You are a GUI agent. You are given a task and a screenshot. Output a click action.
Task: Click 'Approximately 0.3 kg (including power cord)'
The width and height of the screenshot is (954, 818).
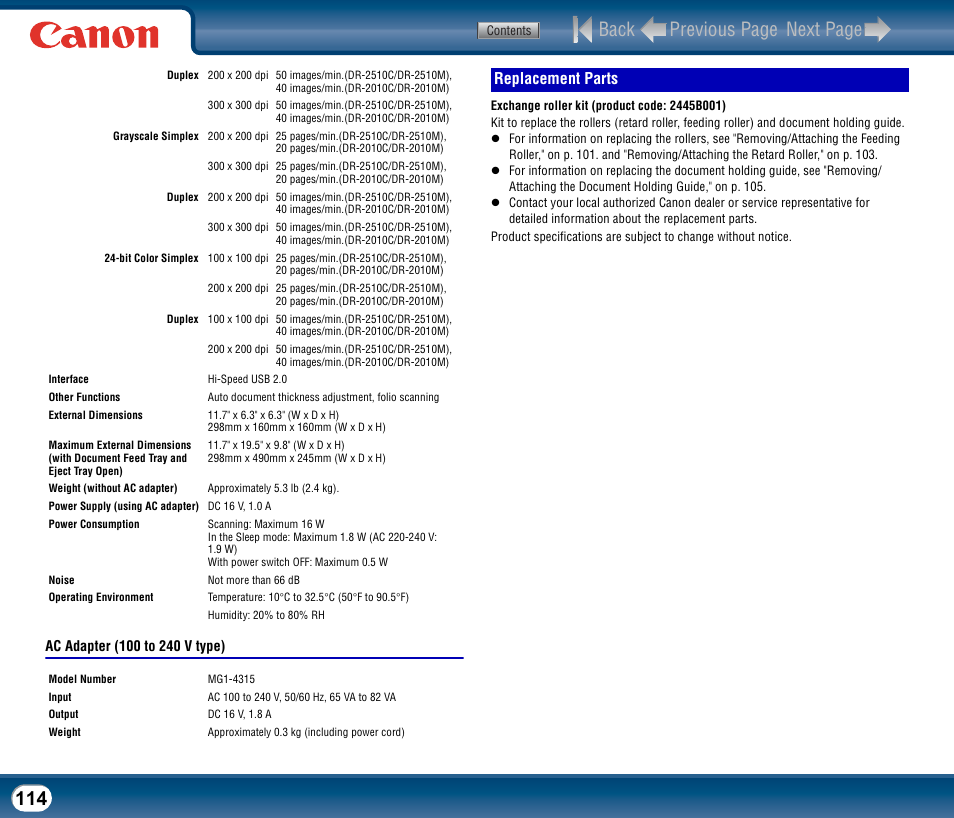(306, 732)
